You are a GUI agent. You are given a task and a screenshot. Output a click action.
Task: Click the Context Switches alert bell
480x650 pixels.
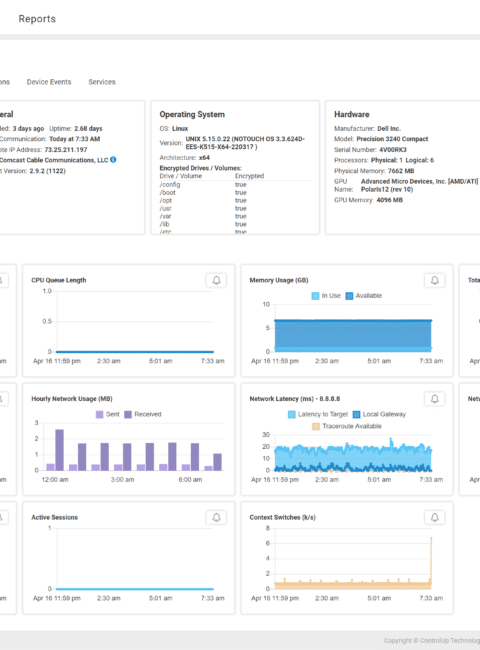tap(434, 517)
